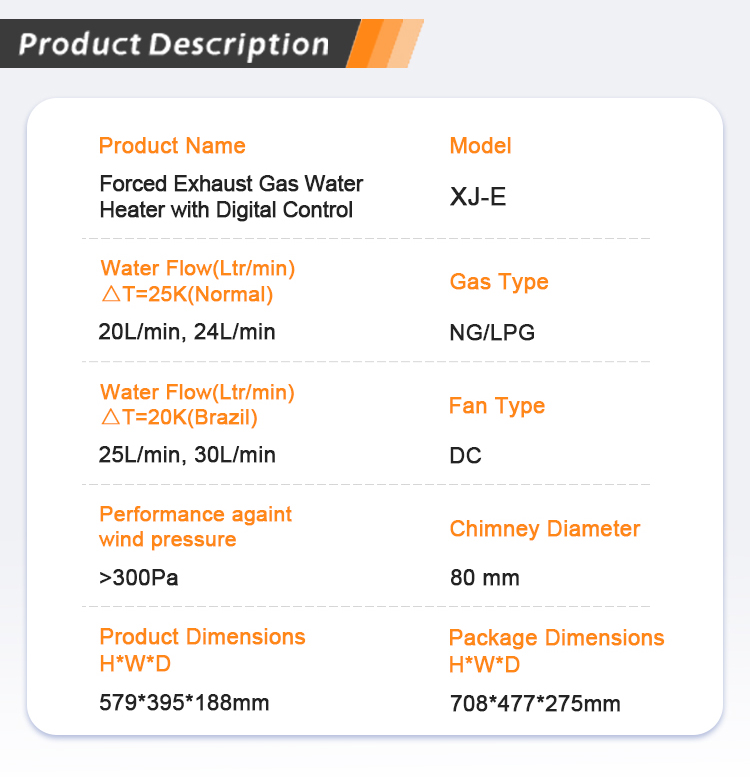Click the Fan Type label
The width and height of the screenshot is (750, 777).
[497, 406]
